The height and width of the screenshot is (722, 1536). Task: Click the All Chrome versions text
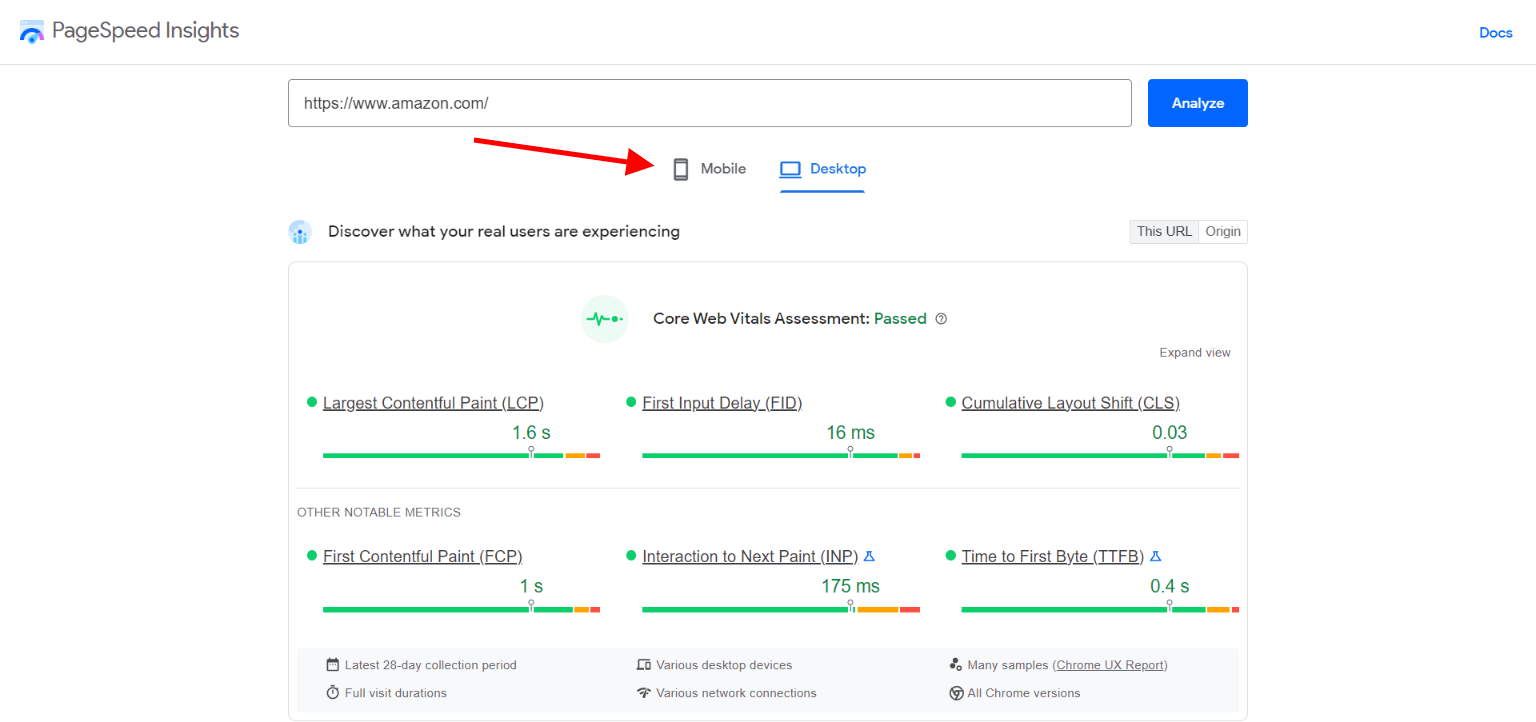[1024, 693]
